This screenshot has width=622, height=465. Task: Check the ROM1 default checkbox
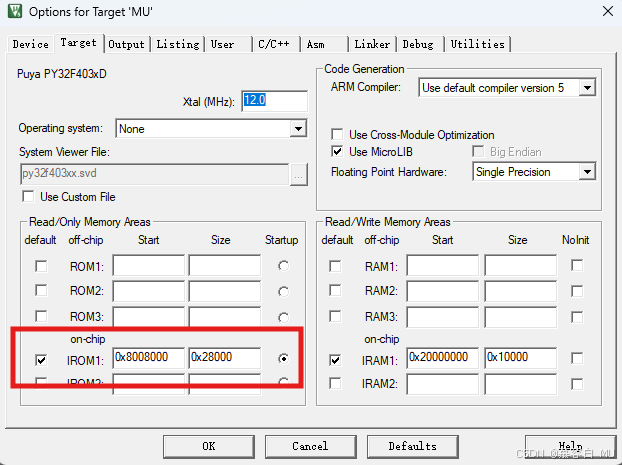[41, 266]
